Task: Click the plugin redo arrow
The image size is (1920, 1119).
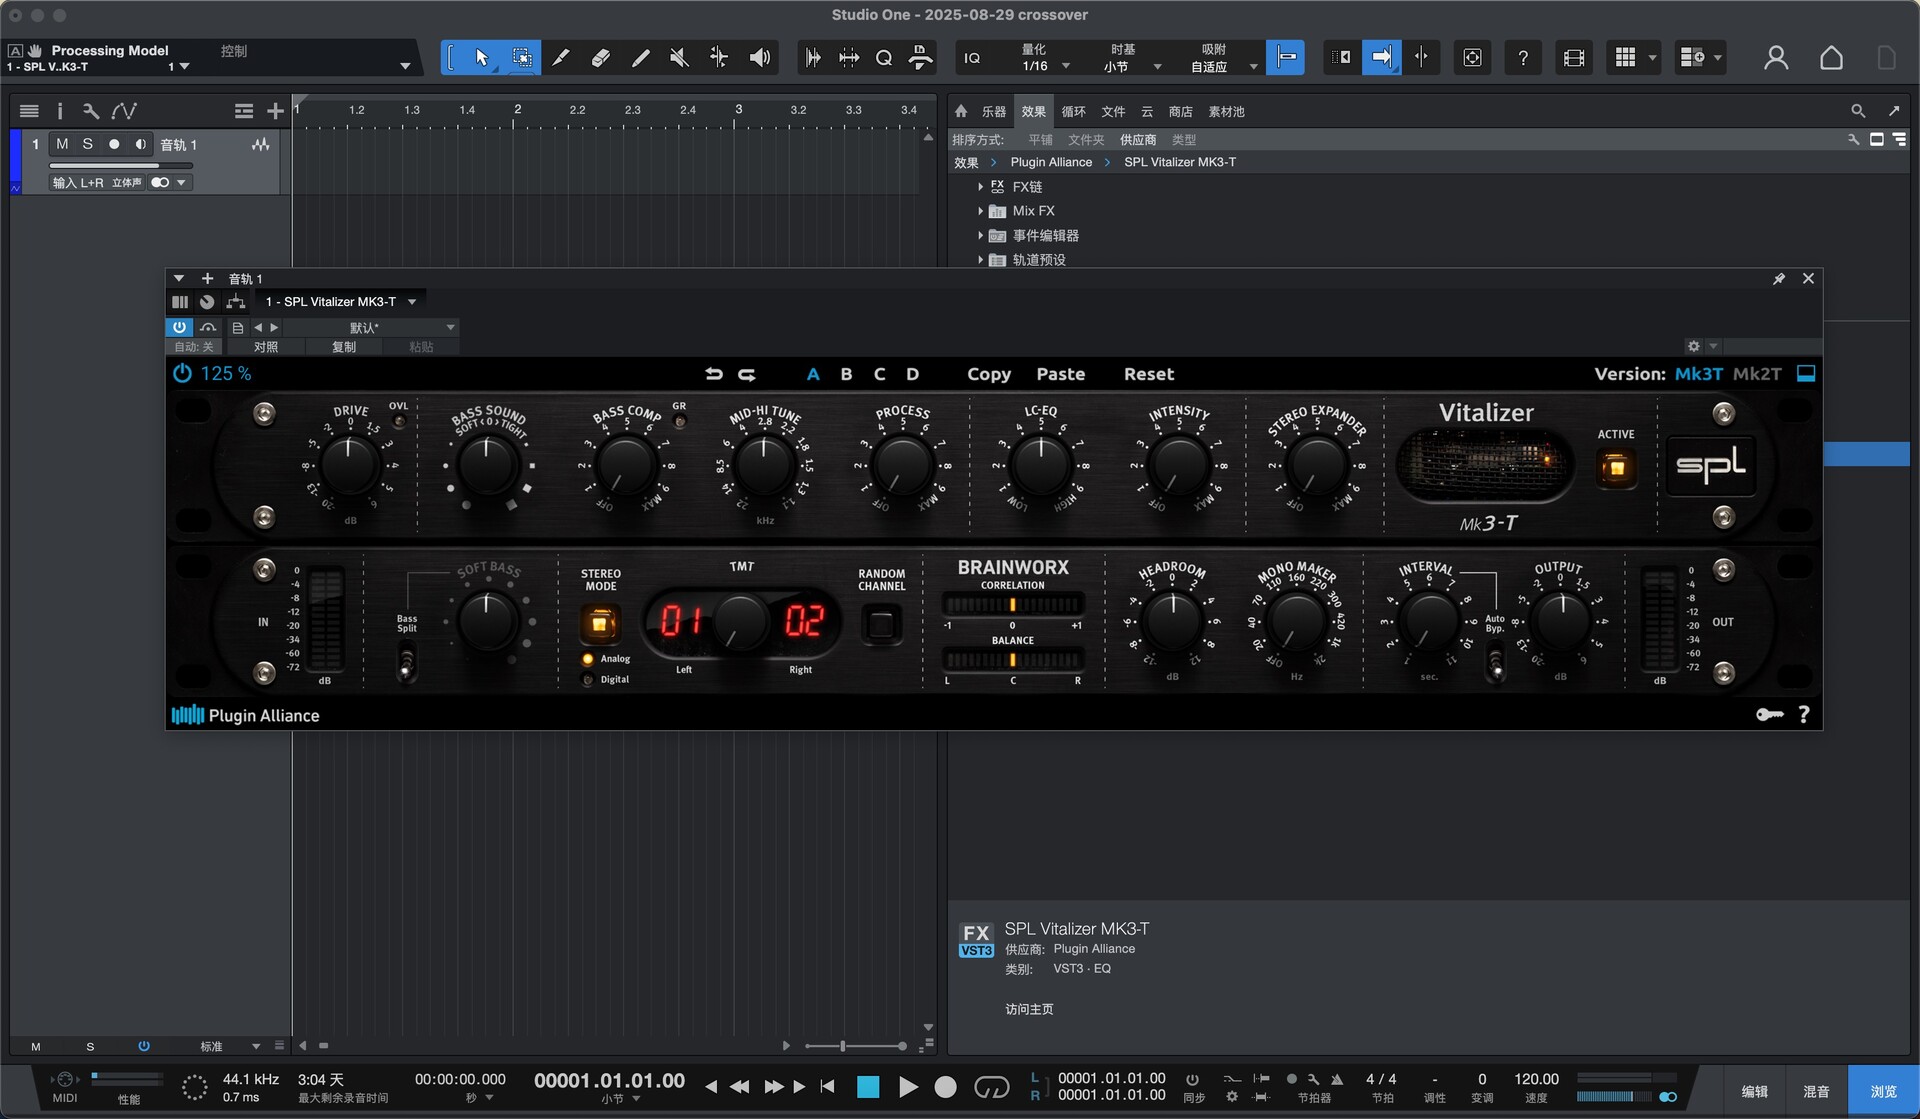Action: (747, 374)
